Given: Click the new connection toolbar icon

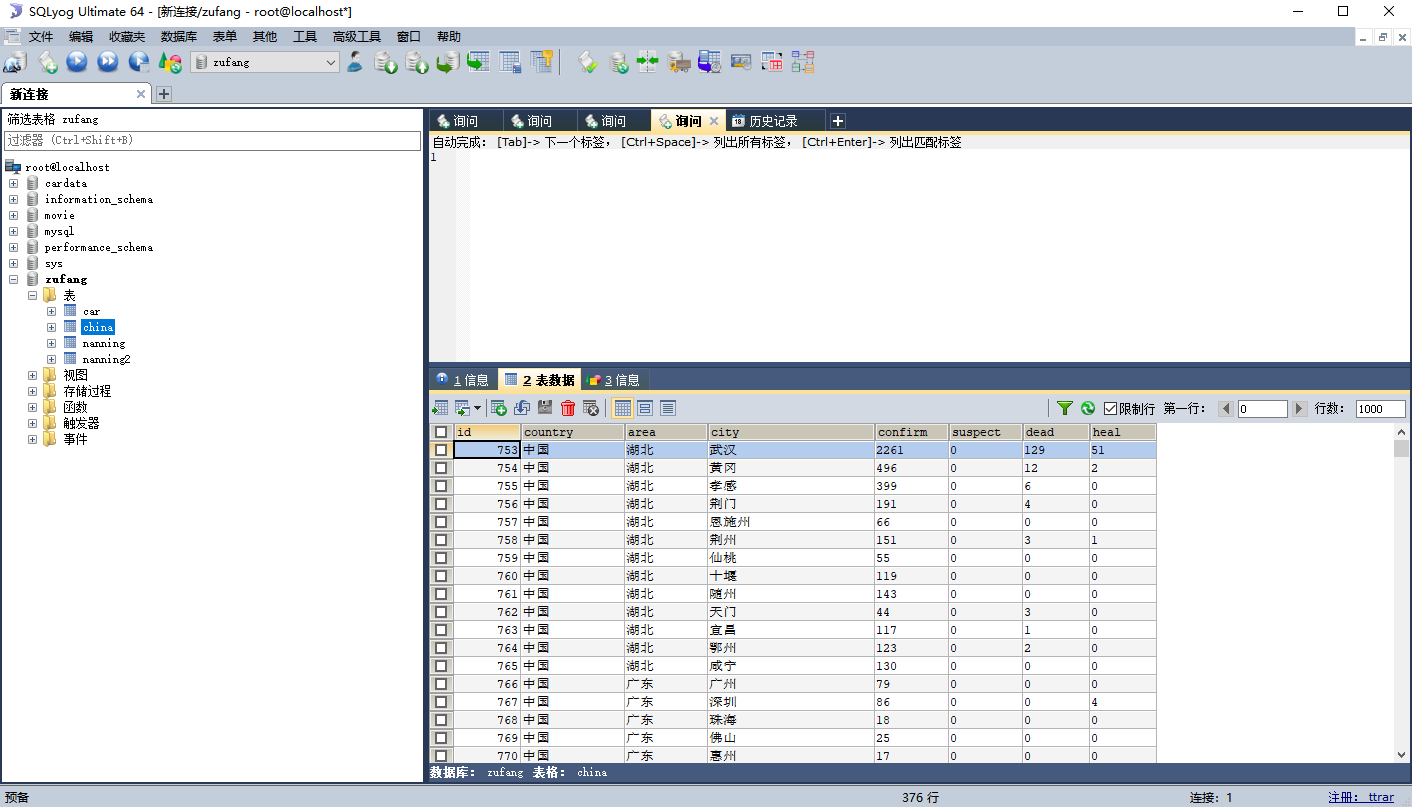Looking at the screenshot, I should [14, 63].
